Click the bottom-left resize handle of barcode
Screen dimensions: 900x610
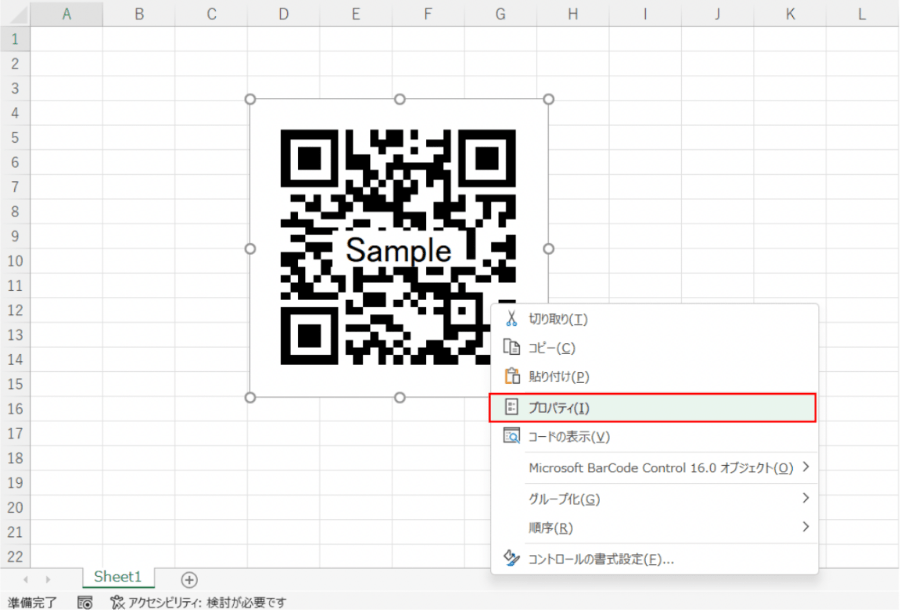(x=250, y=397)
